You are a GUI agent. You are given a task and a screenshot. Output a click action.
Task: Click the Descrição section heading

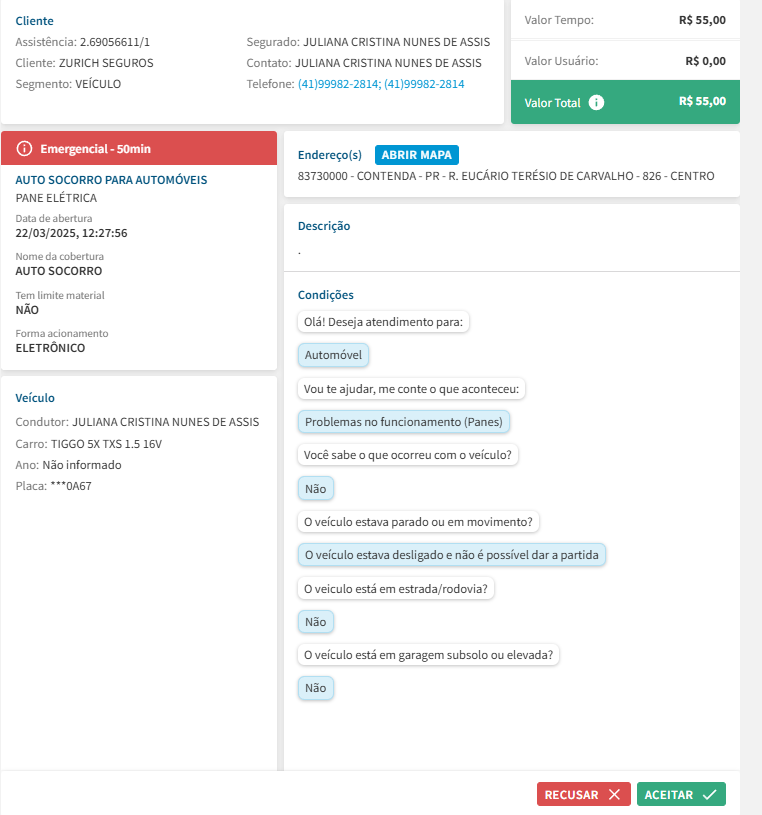(324, 226)
